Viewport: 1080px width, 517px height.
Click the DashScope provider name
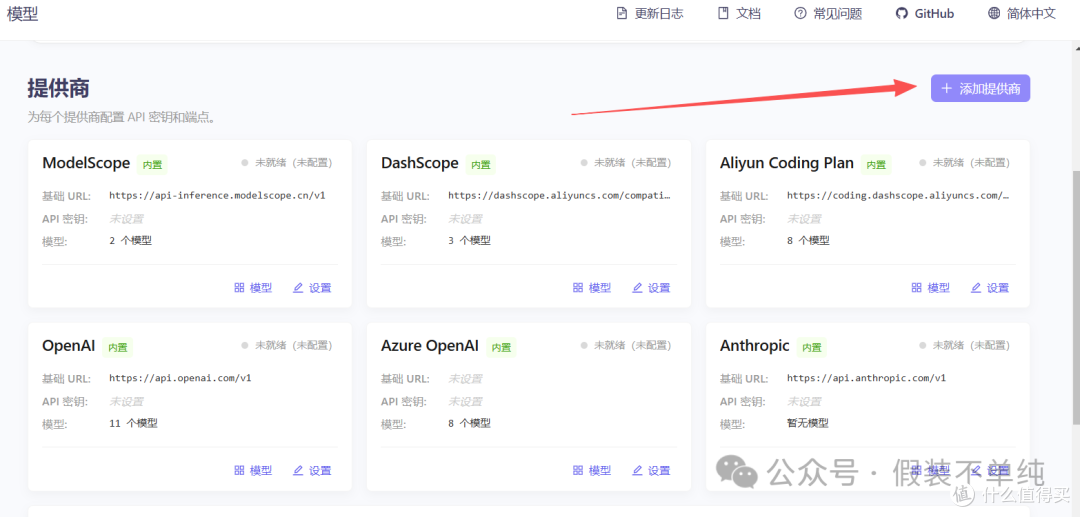[419, 163]
